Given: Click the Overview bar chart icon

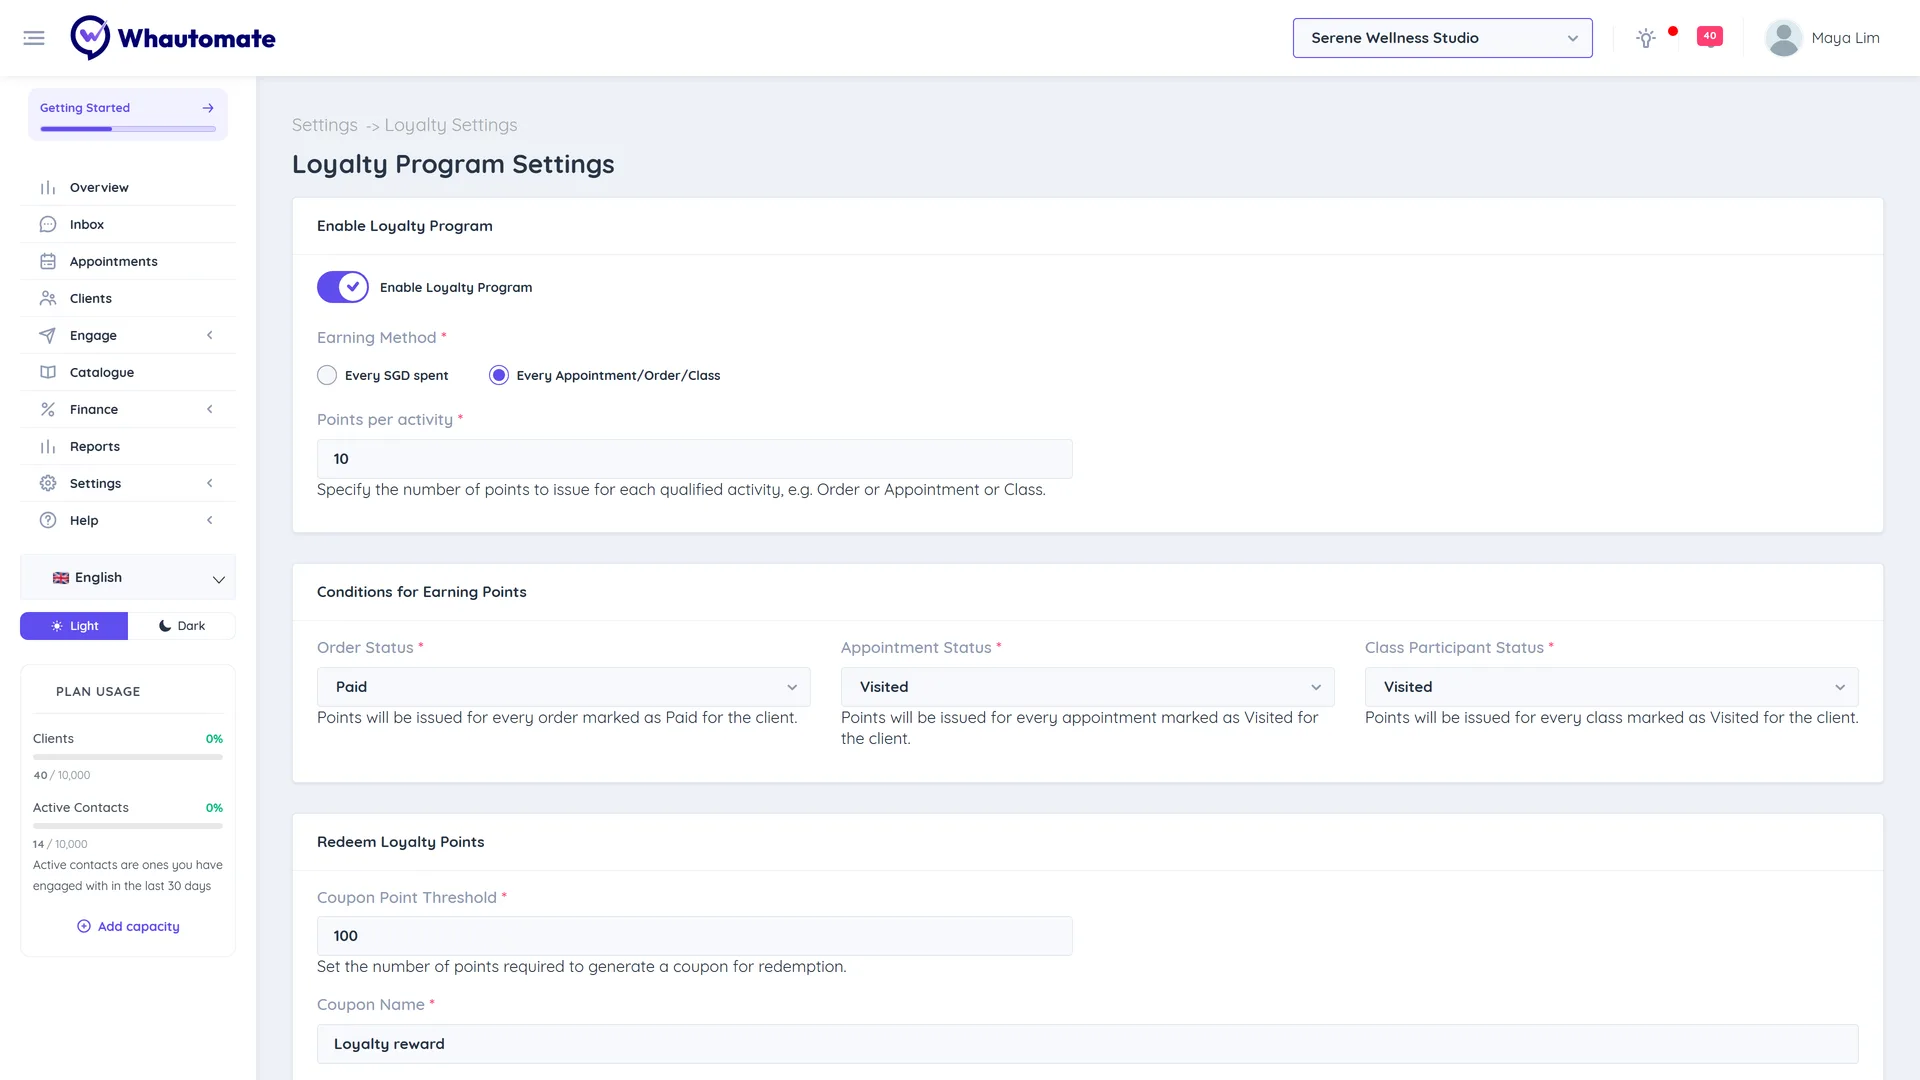Looking at the screenshot, I should pos(48,188).
